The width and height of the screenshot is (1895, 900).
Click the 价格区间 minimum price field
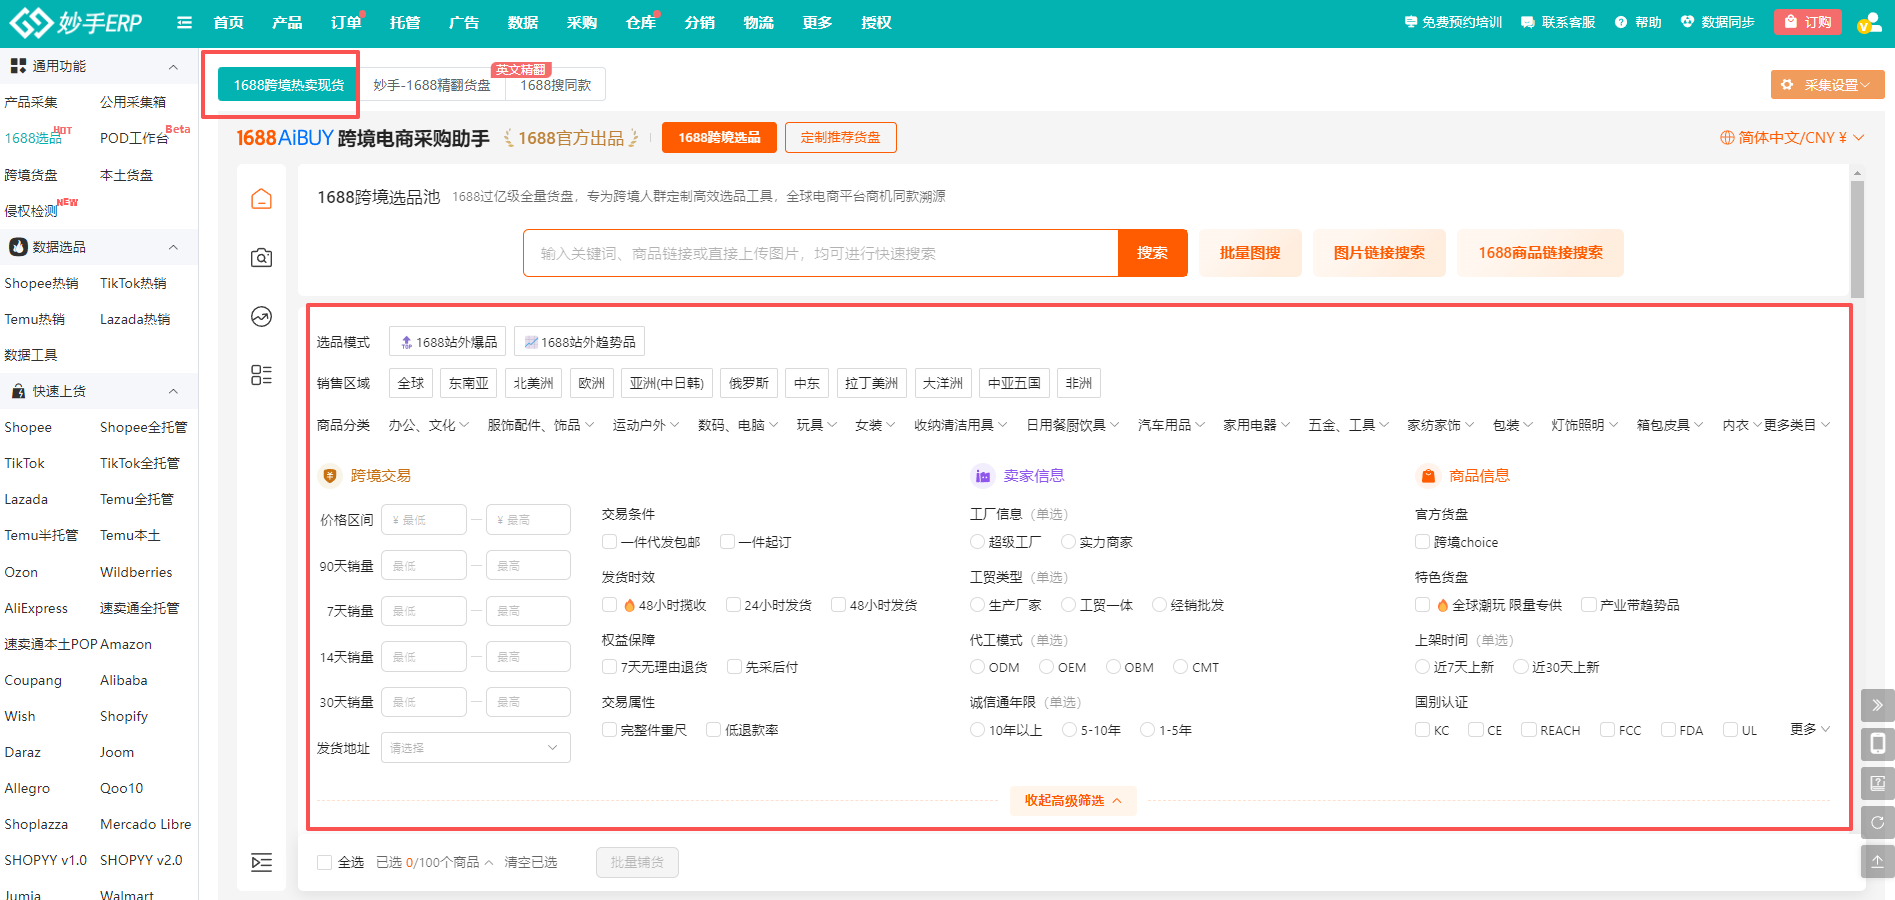point(423,520)
